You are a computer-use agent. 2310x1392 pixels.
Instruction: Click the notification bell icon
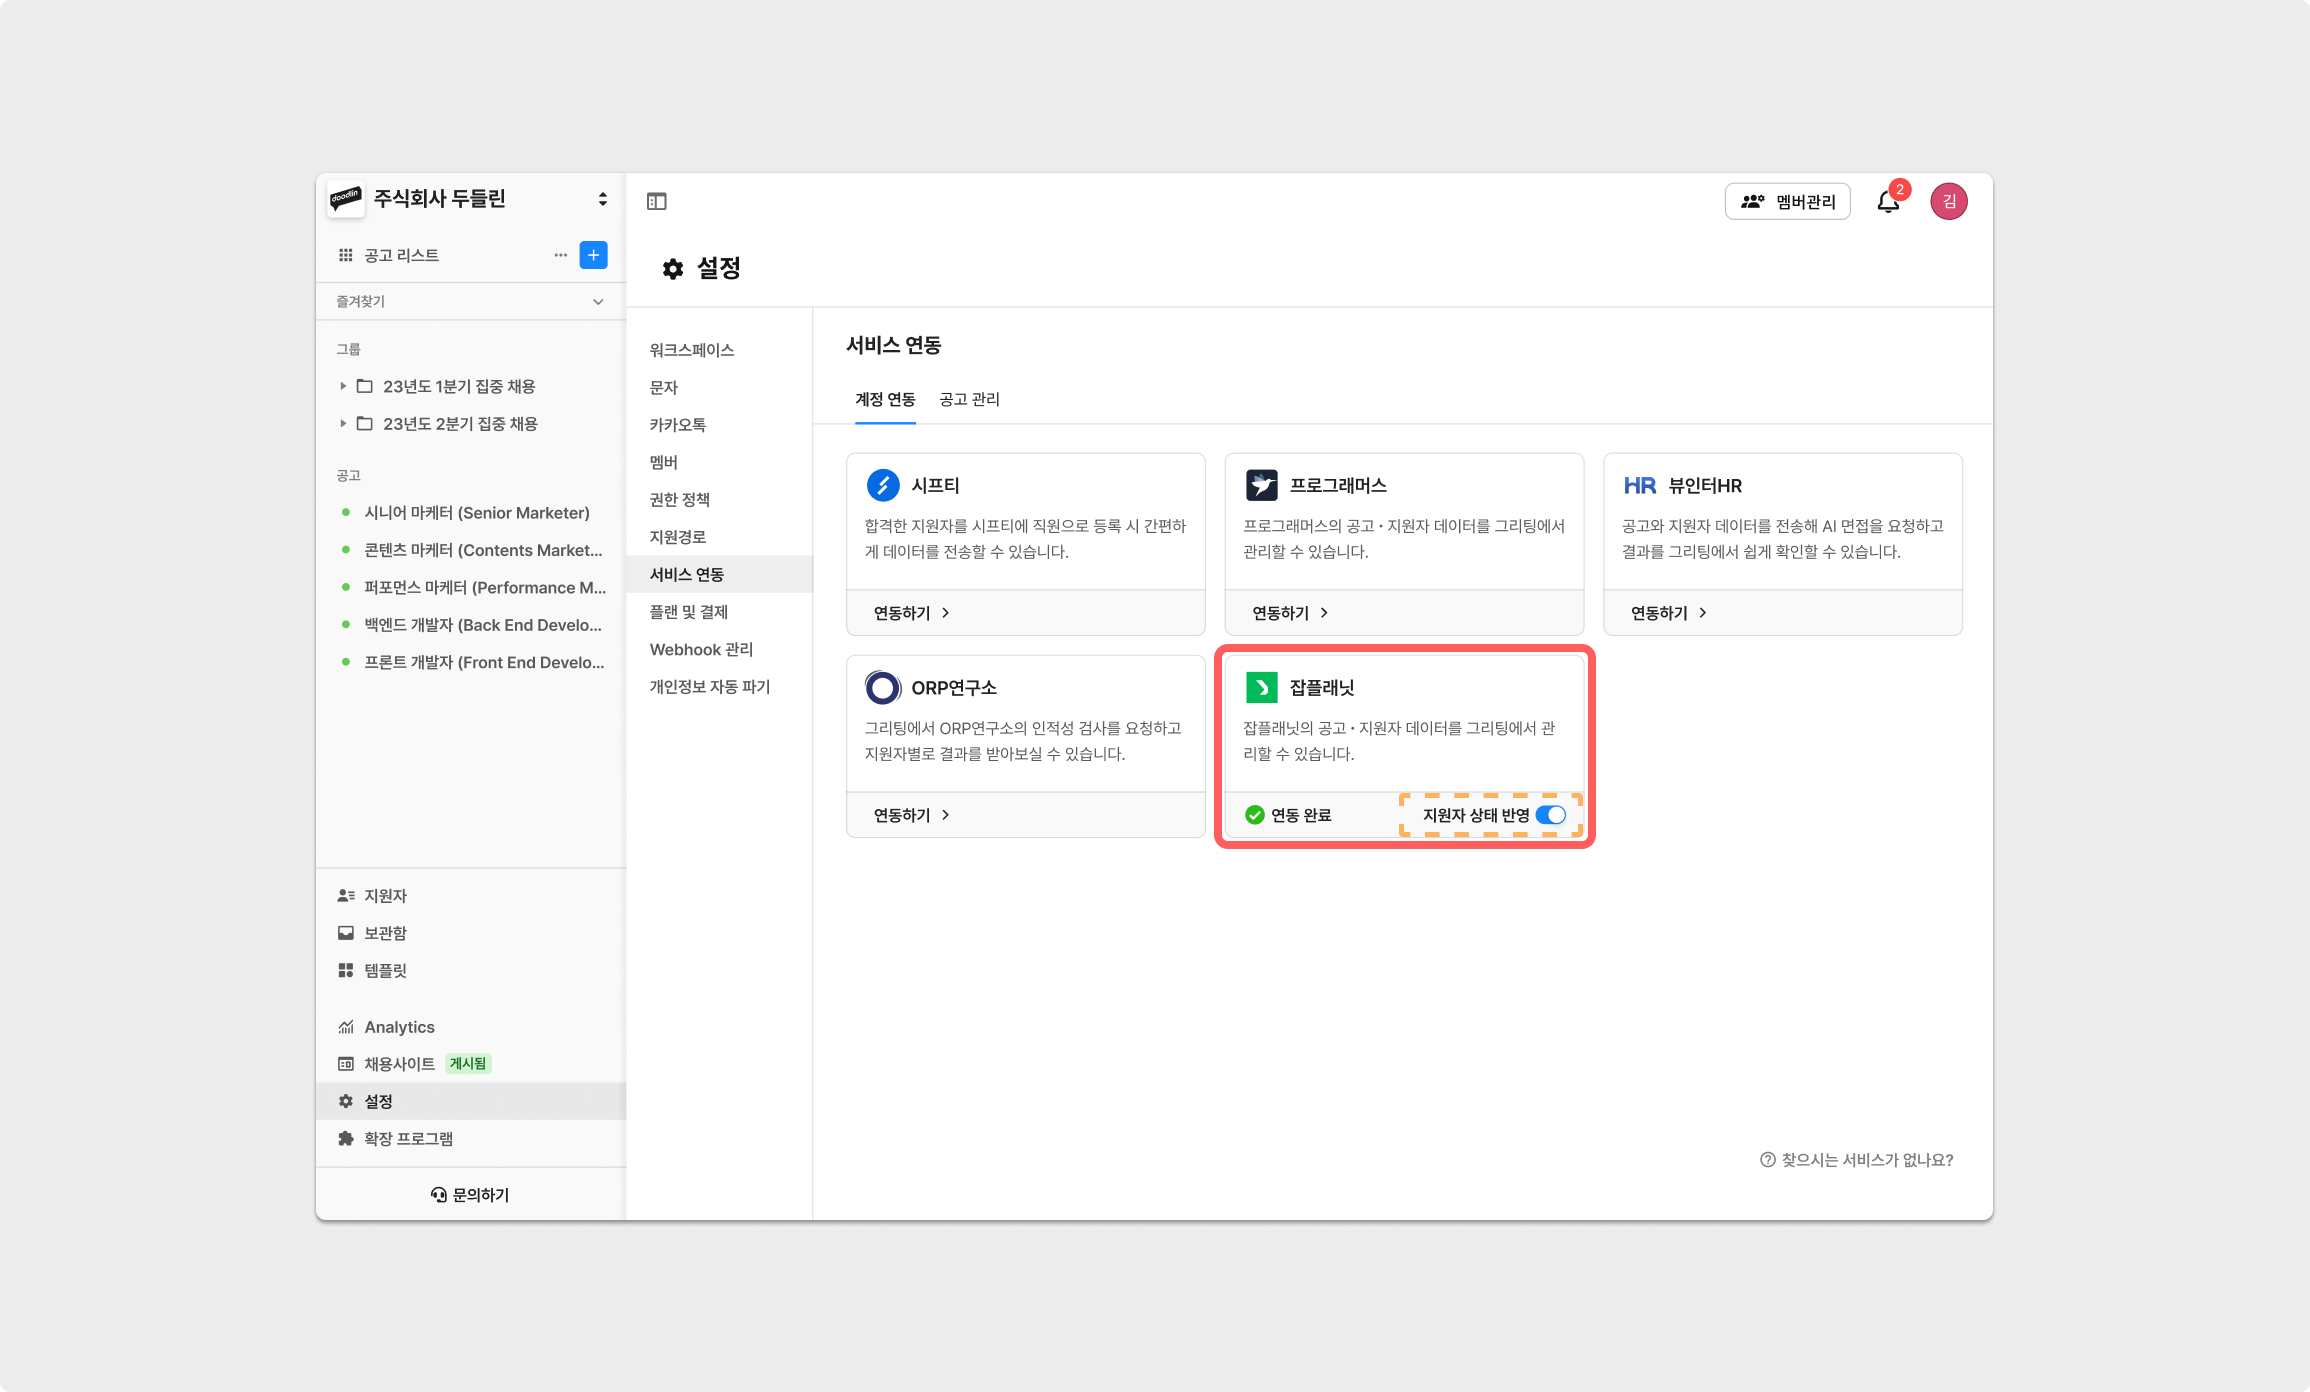click(1887, 202)
